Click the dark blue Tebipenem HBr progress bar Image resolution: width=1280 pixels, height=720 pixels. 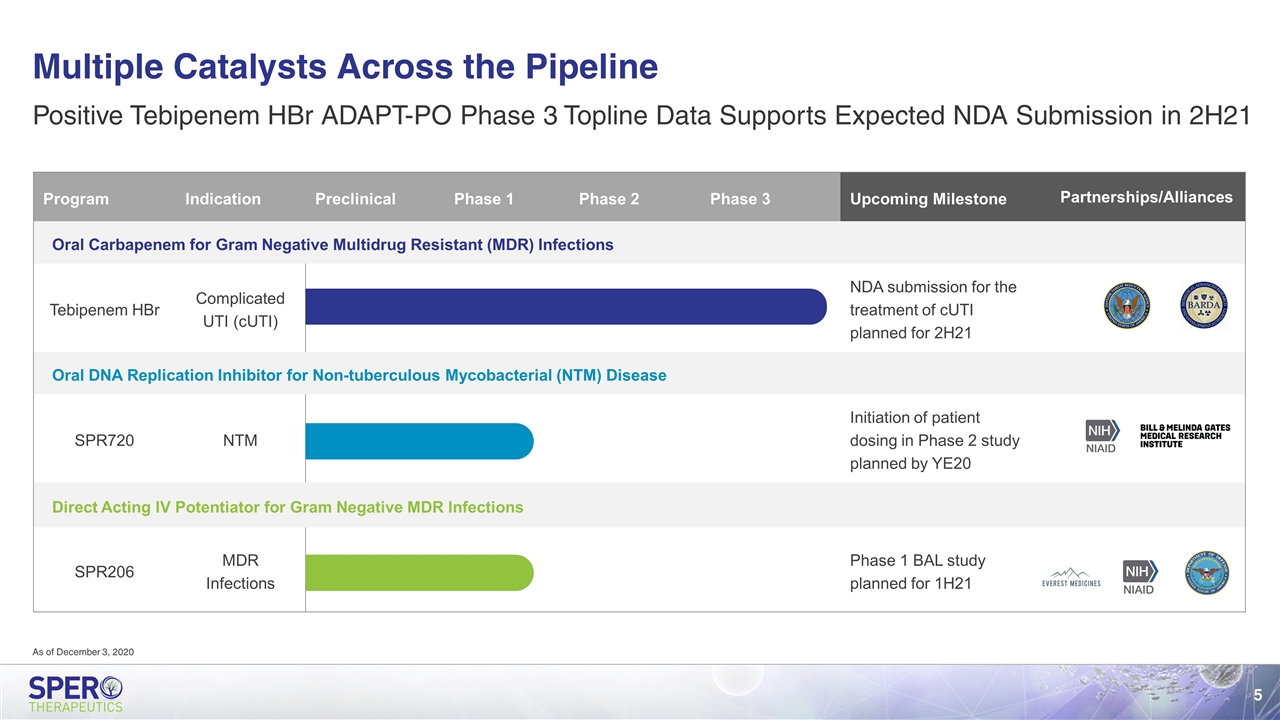(566, 306)
